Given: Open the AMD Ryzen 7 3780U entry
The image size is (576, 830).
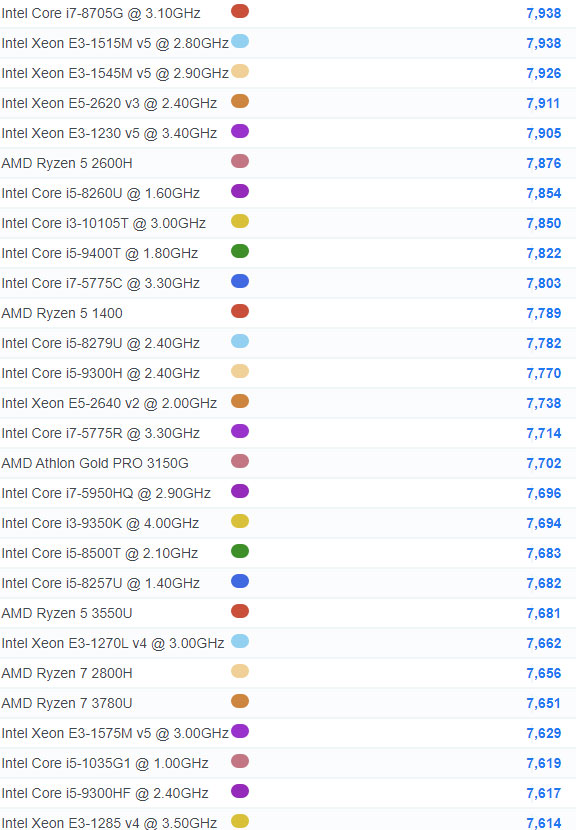Looking at the screenshot, I should 67,703.
